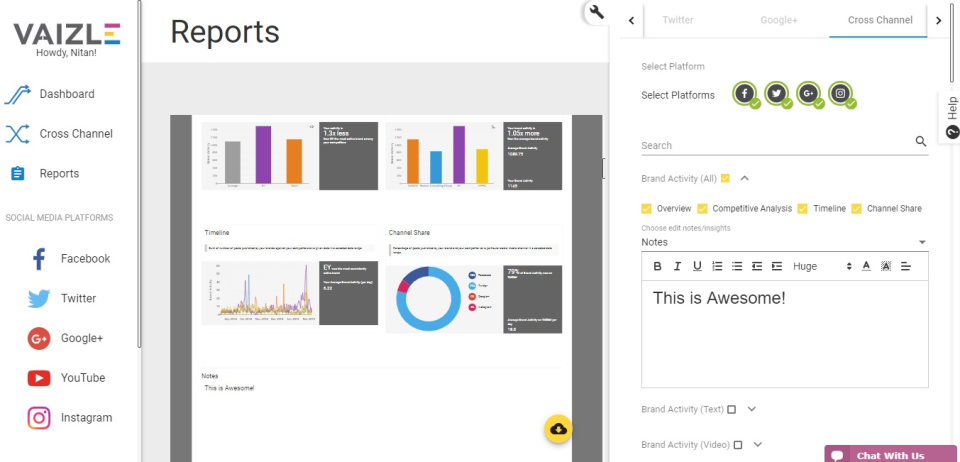Apply italic formatting in notes editor
The width and height of the screenshot is (960, 462).
[x=677, y=266]
